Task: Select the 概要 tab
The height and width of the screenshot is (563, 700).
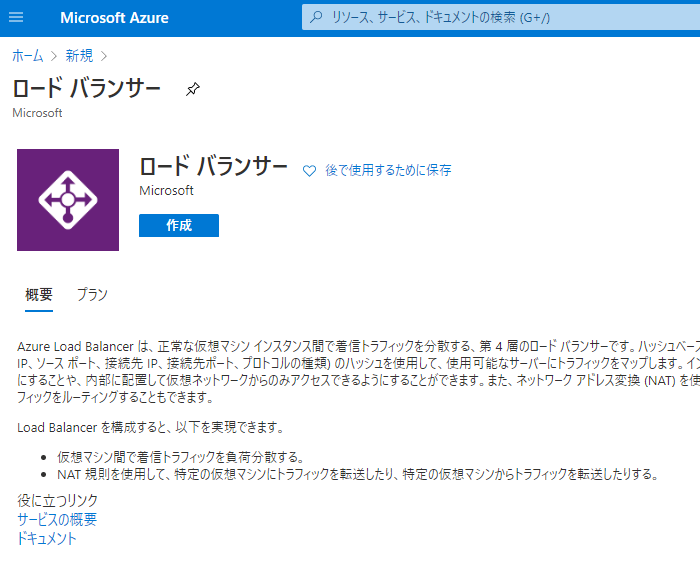Action: click(x=39, y=295)
